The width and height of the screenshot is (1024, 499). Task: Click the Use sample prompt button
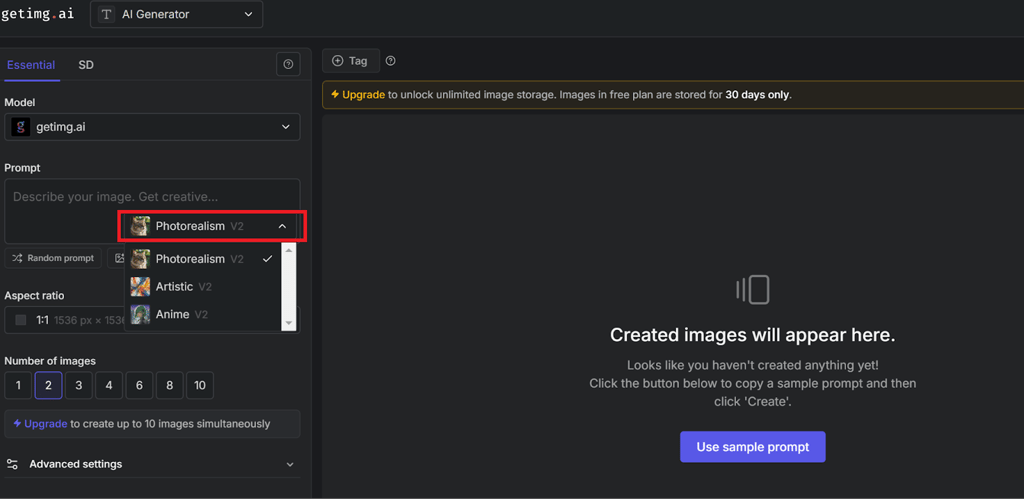(752, 447)
